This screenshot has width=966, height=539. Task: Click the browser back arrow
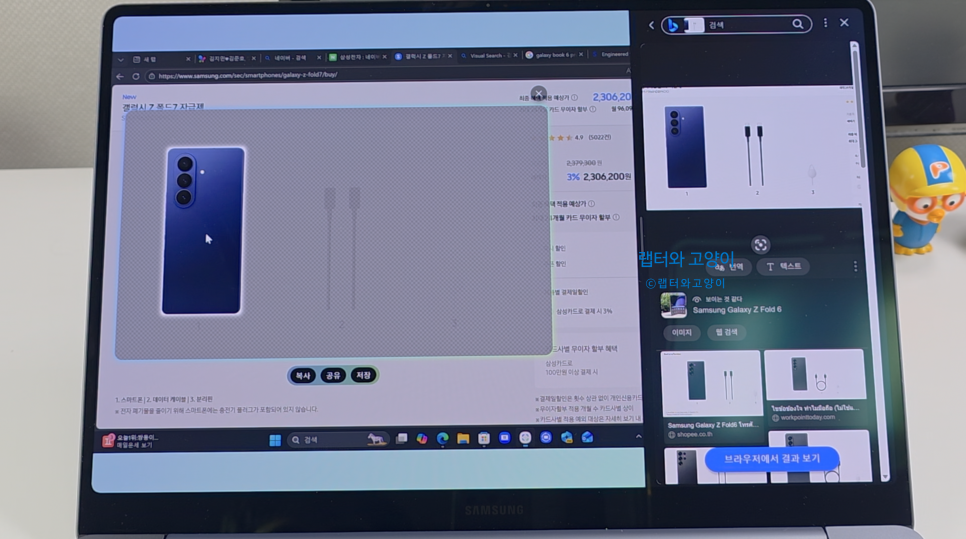coord(120,77)
